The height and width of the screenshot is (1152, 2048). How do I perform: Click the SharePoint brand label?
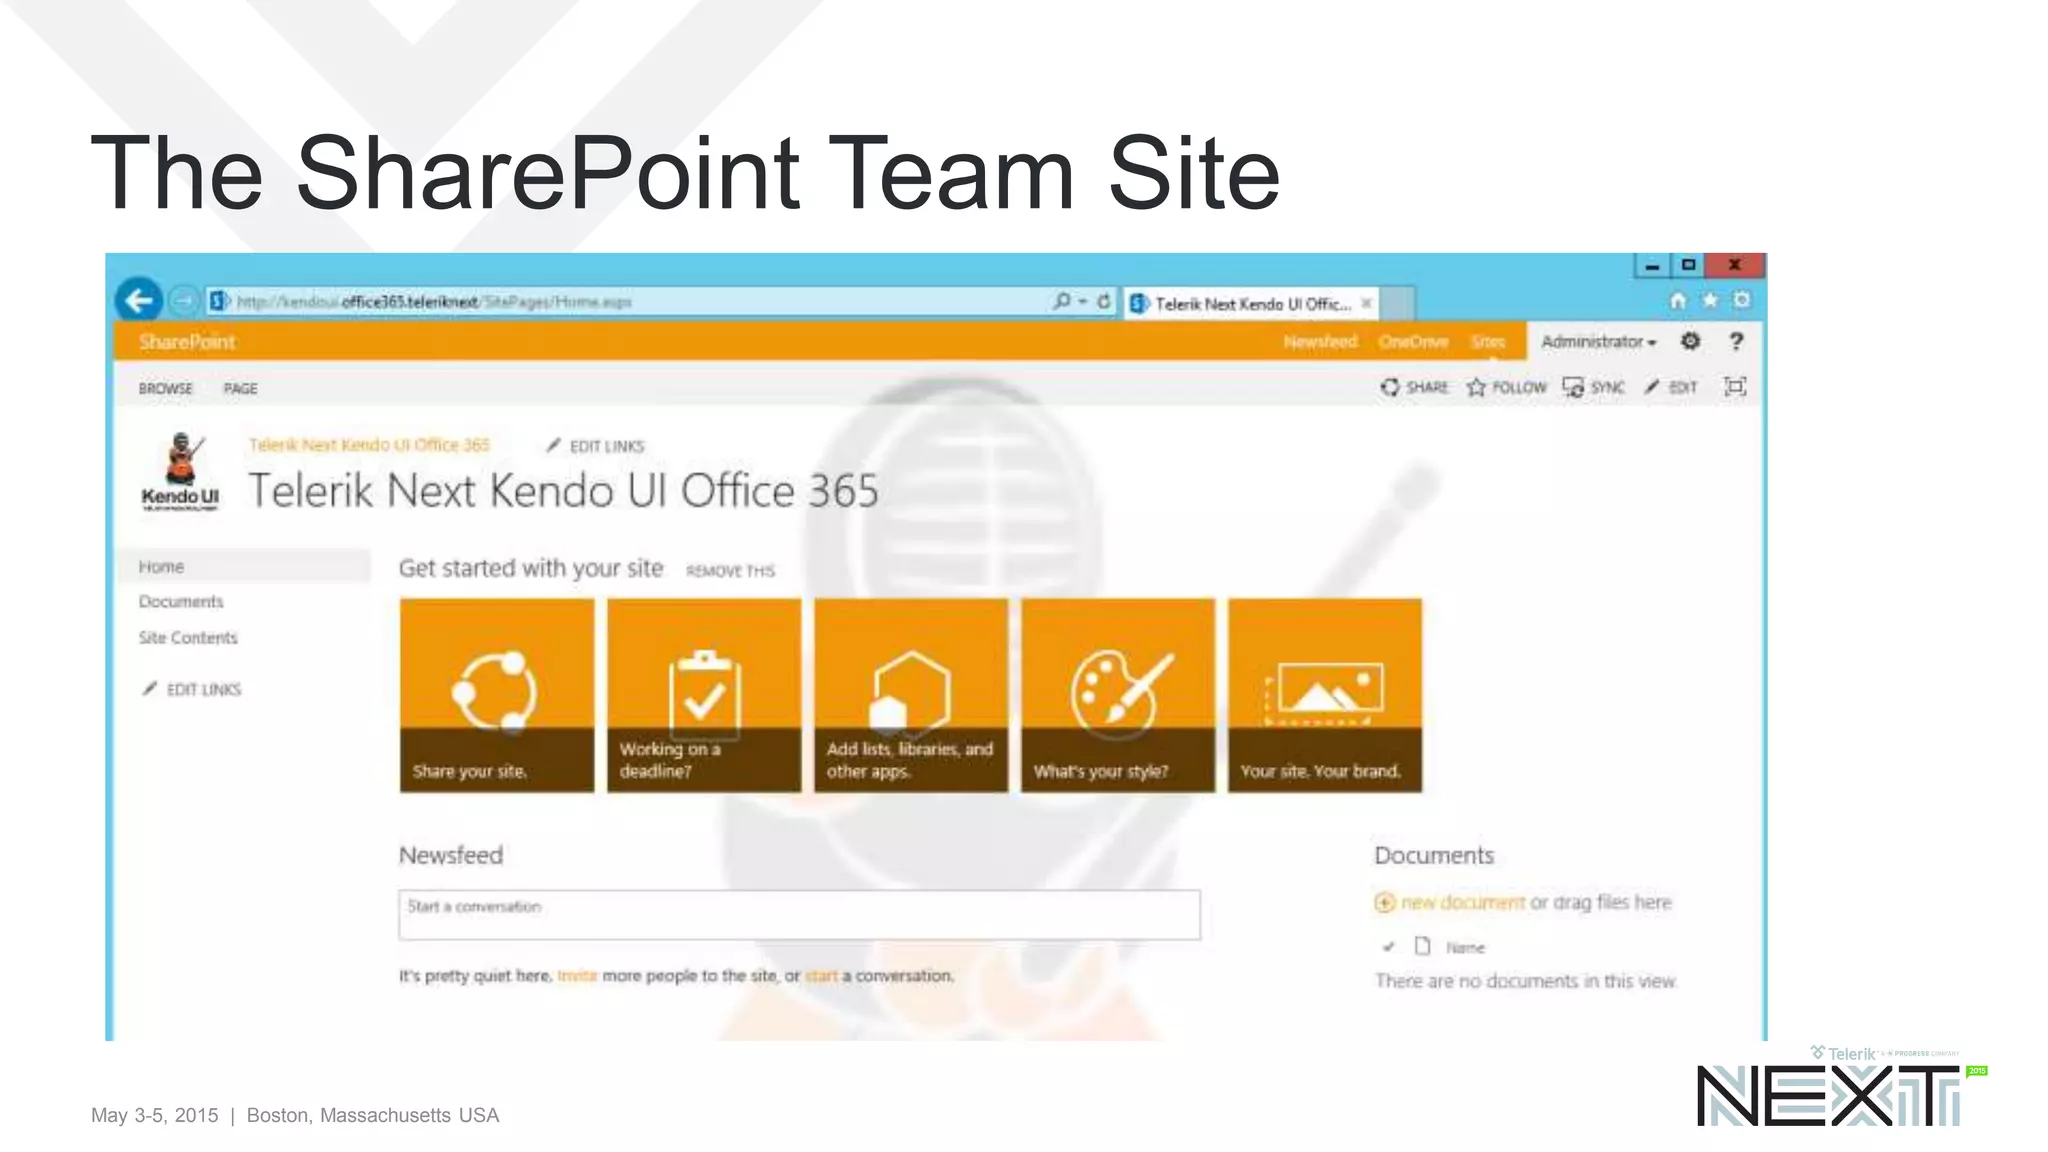[187, 341]
